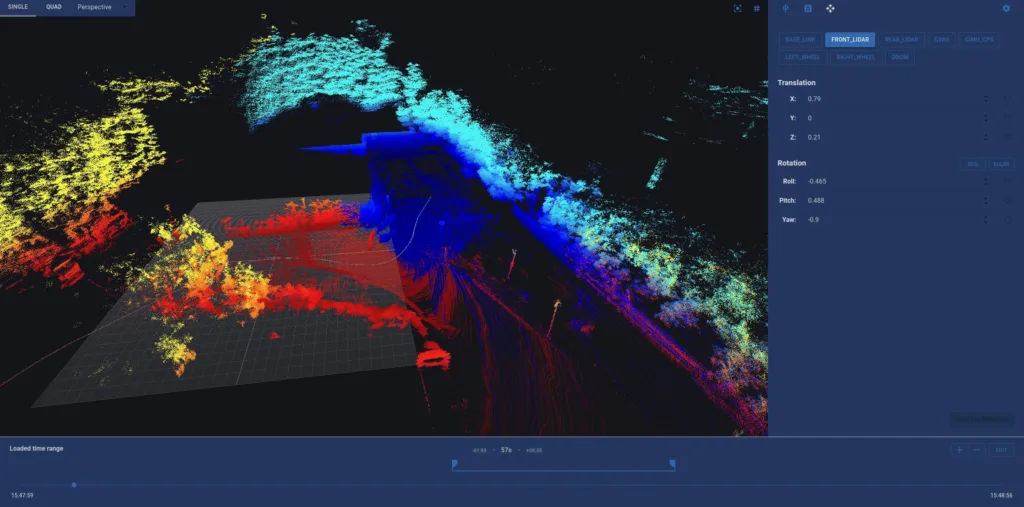Toggle the grid icon in viewport corner
Image resolution: width=1024 pixels, height=507 pixels.
point(757,8)
